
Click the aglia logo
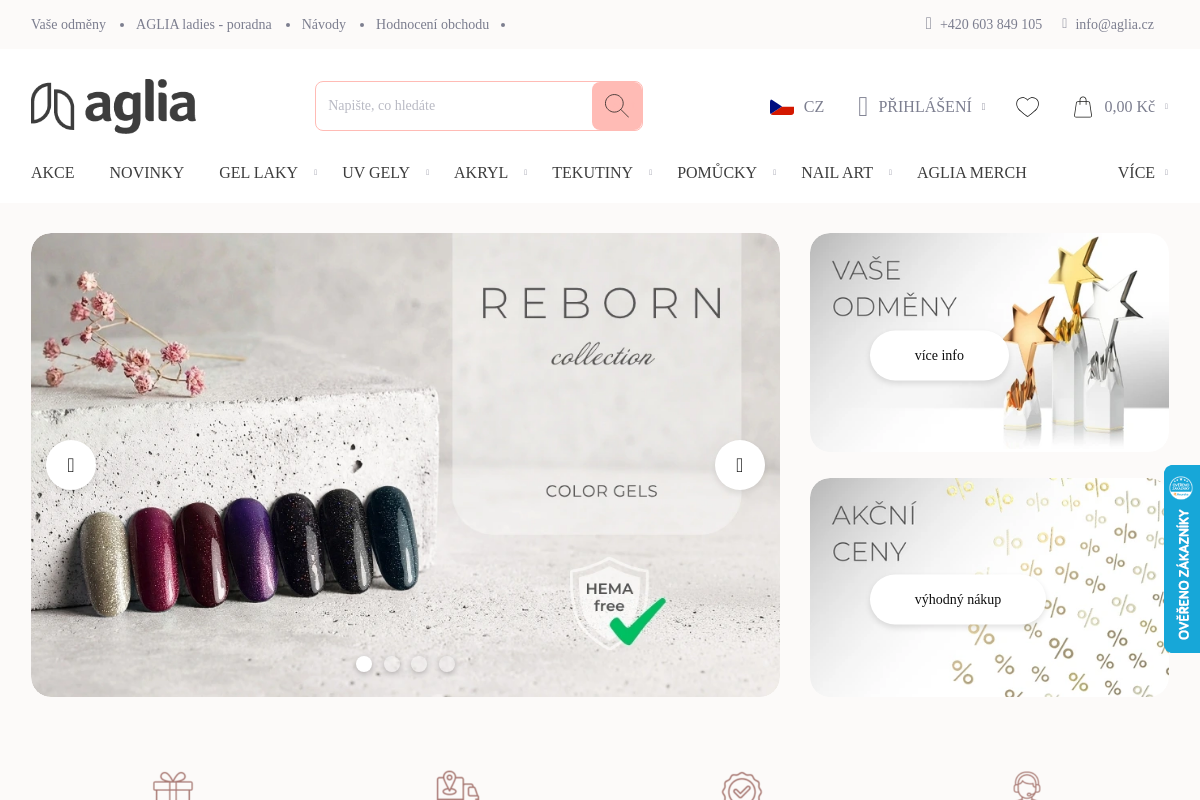[113, 106]
